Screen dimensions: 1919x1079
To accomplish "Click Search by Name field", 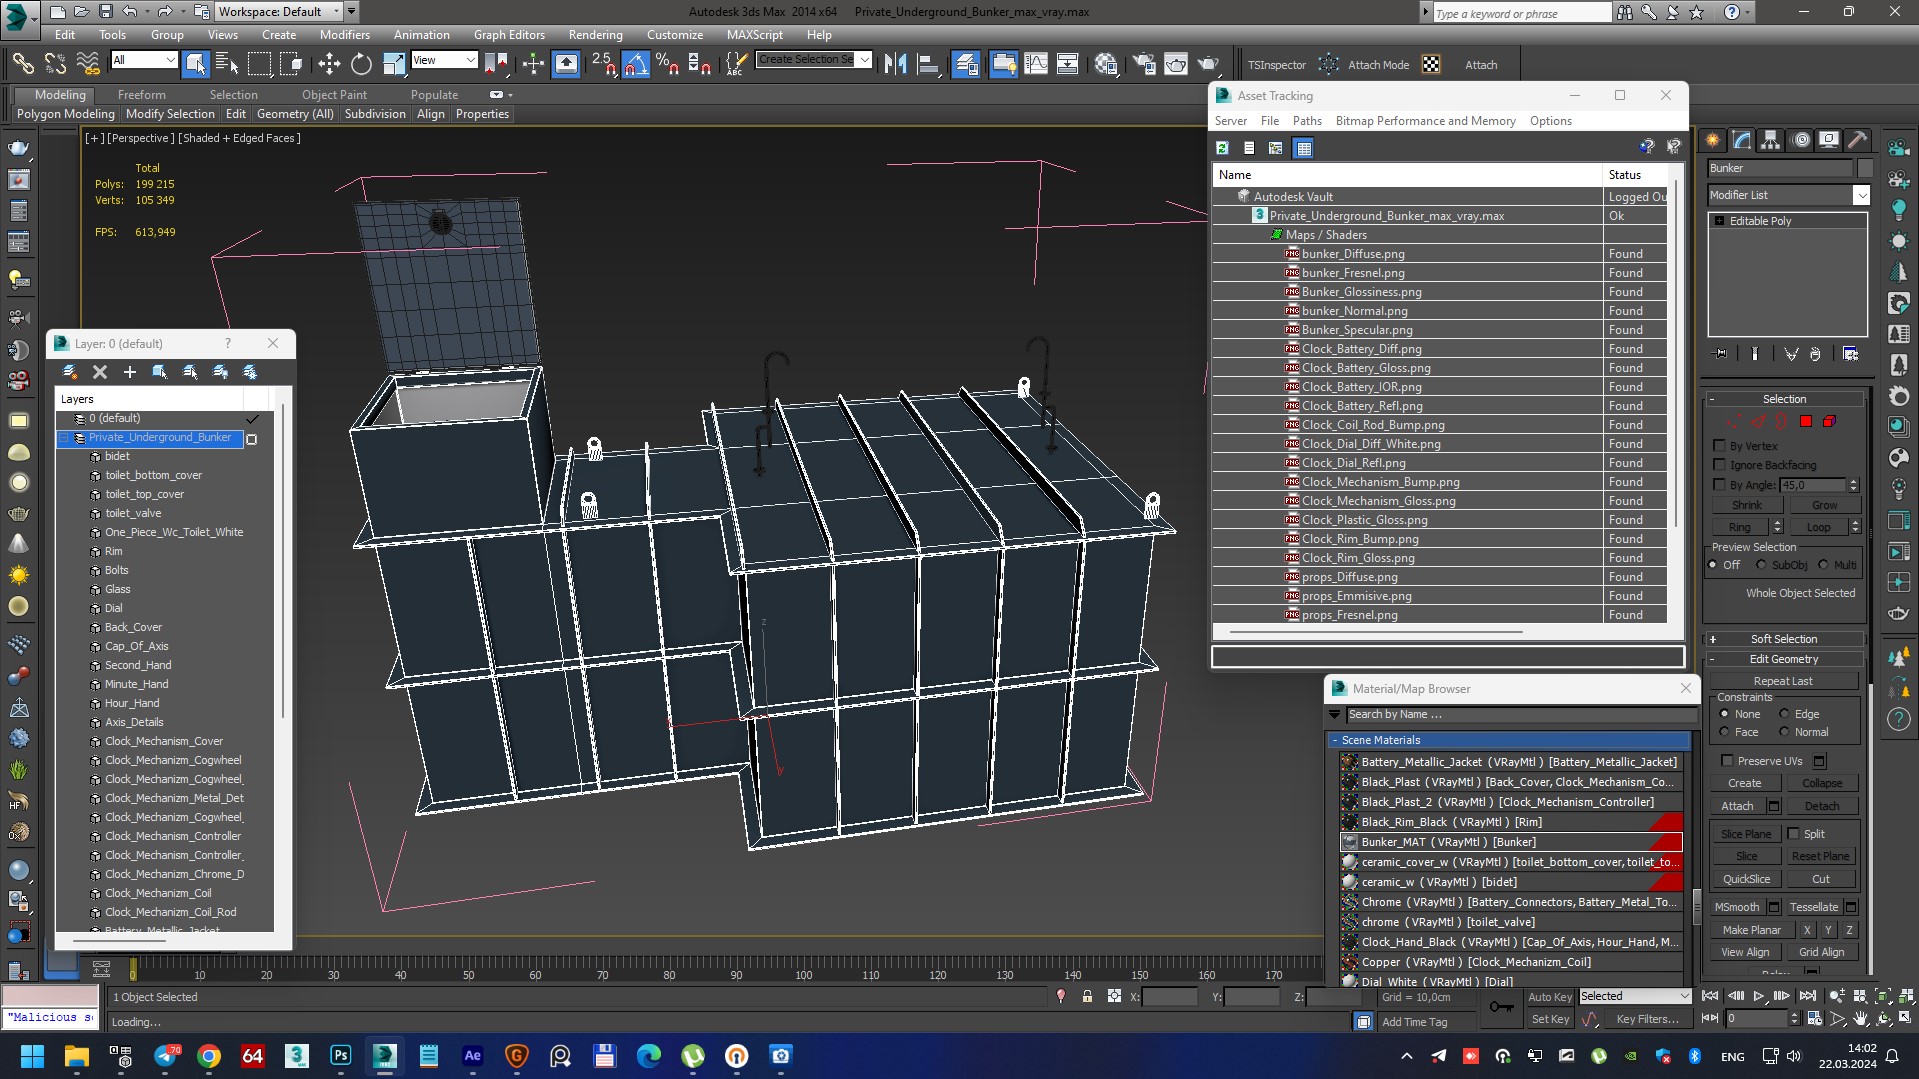I will (1520, 714).
